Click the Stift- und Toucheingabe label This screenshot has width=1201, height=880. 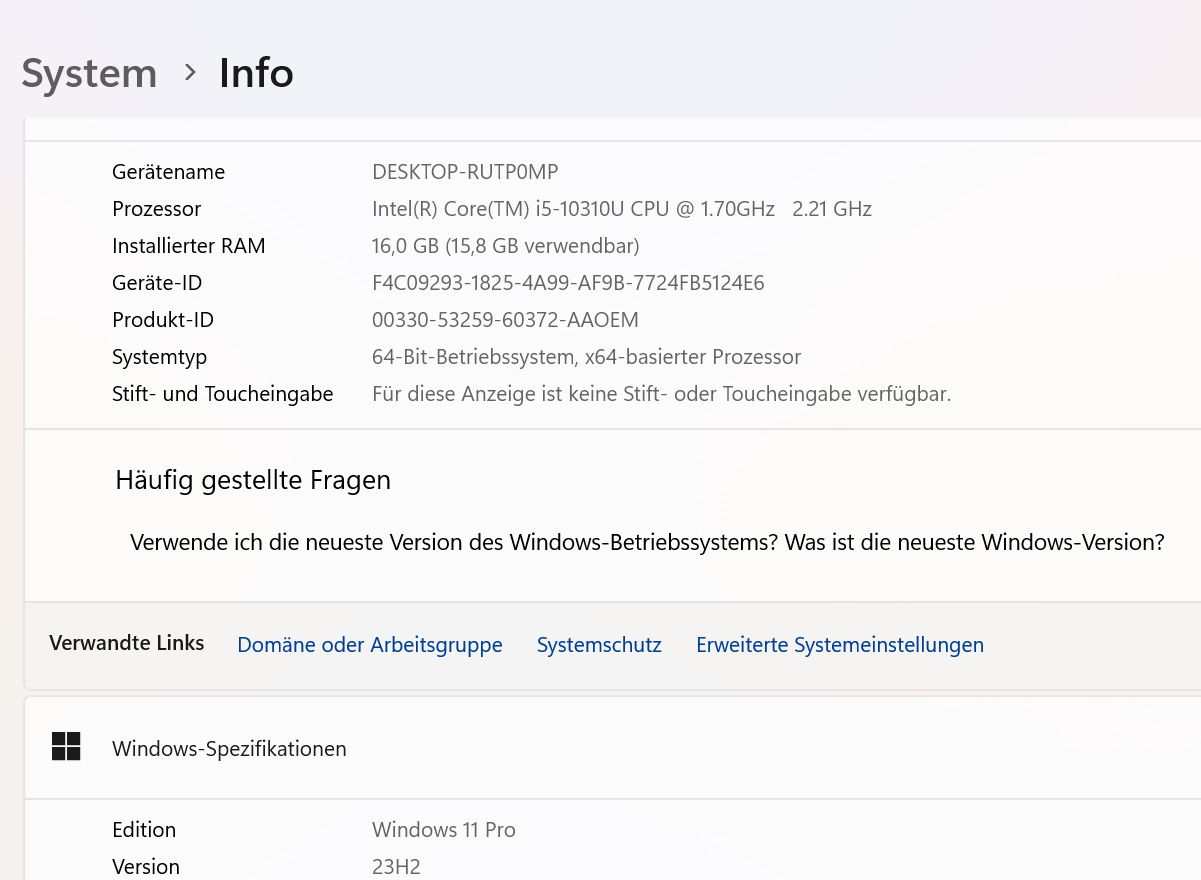pyautogui.click(x=222, y=394)
